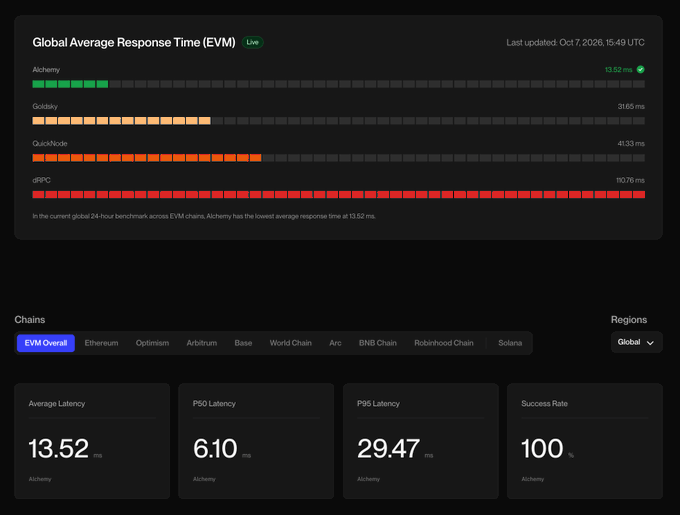680x515 pixels.
Task: Open the Robinhood Chain tab
Action: point(444,343)
